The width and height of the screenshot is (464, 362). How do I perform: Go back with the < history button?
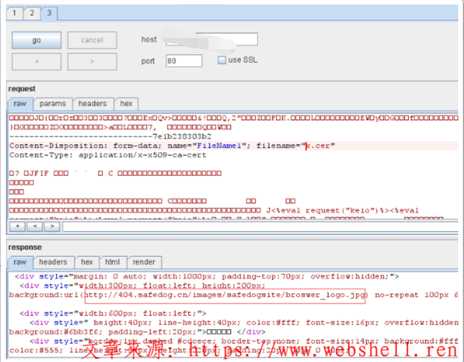[x=36, y=61]
